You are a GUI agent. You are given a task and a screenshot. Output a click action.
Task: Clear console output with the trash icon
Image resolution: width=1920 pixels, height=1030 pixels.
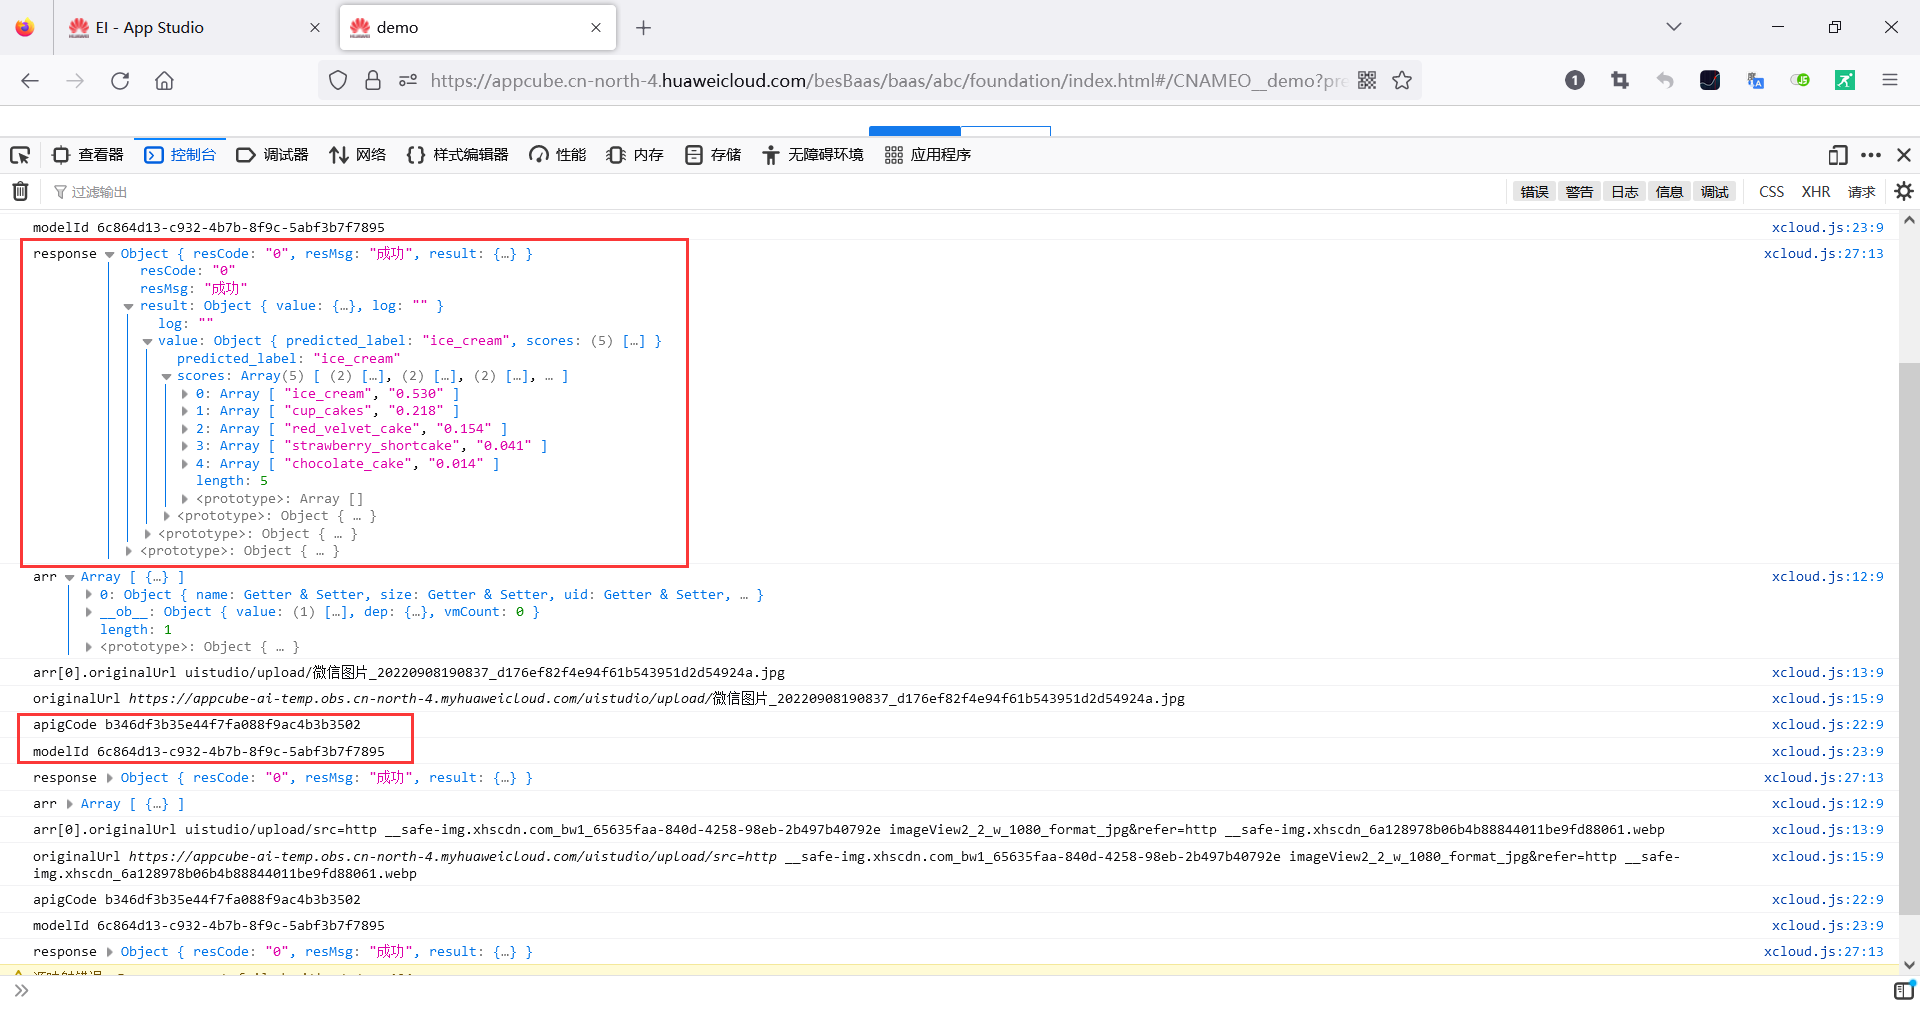(20, 191)
